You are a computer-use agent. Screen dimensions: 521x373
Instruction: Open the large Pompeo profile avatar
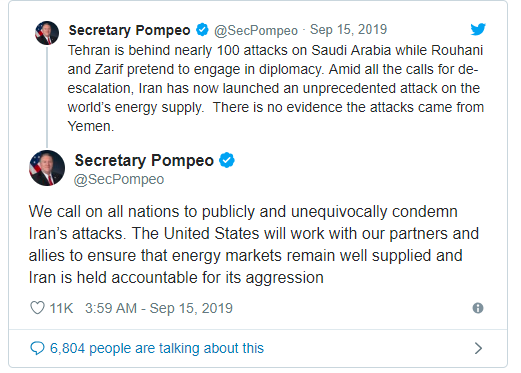click(x=47, y=168)
